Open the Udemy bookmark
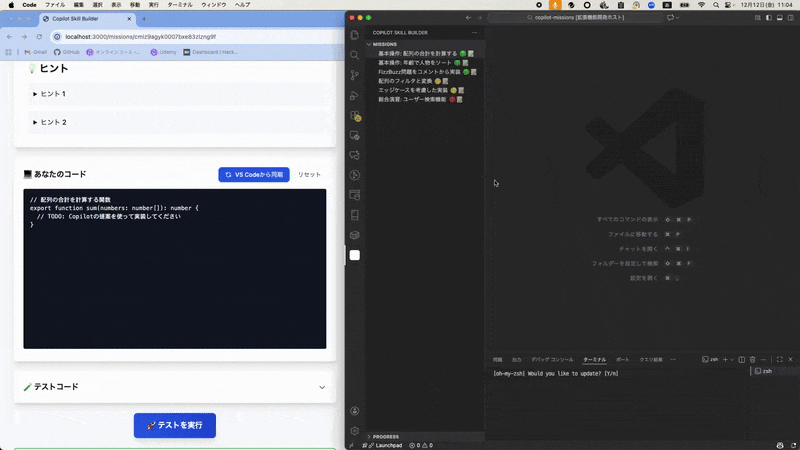Image resolution: width=800 pixels, height=450 pixels. (163, 52)
